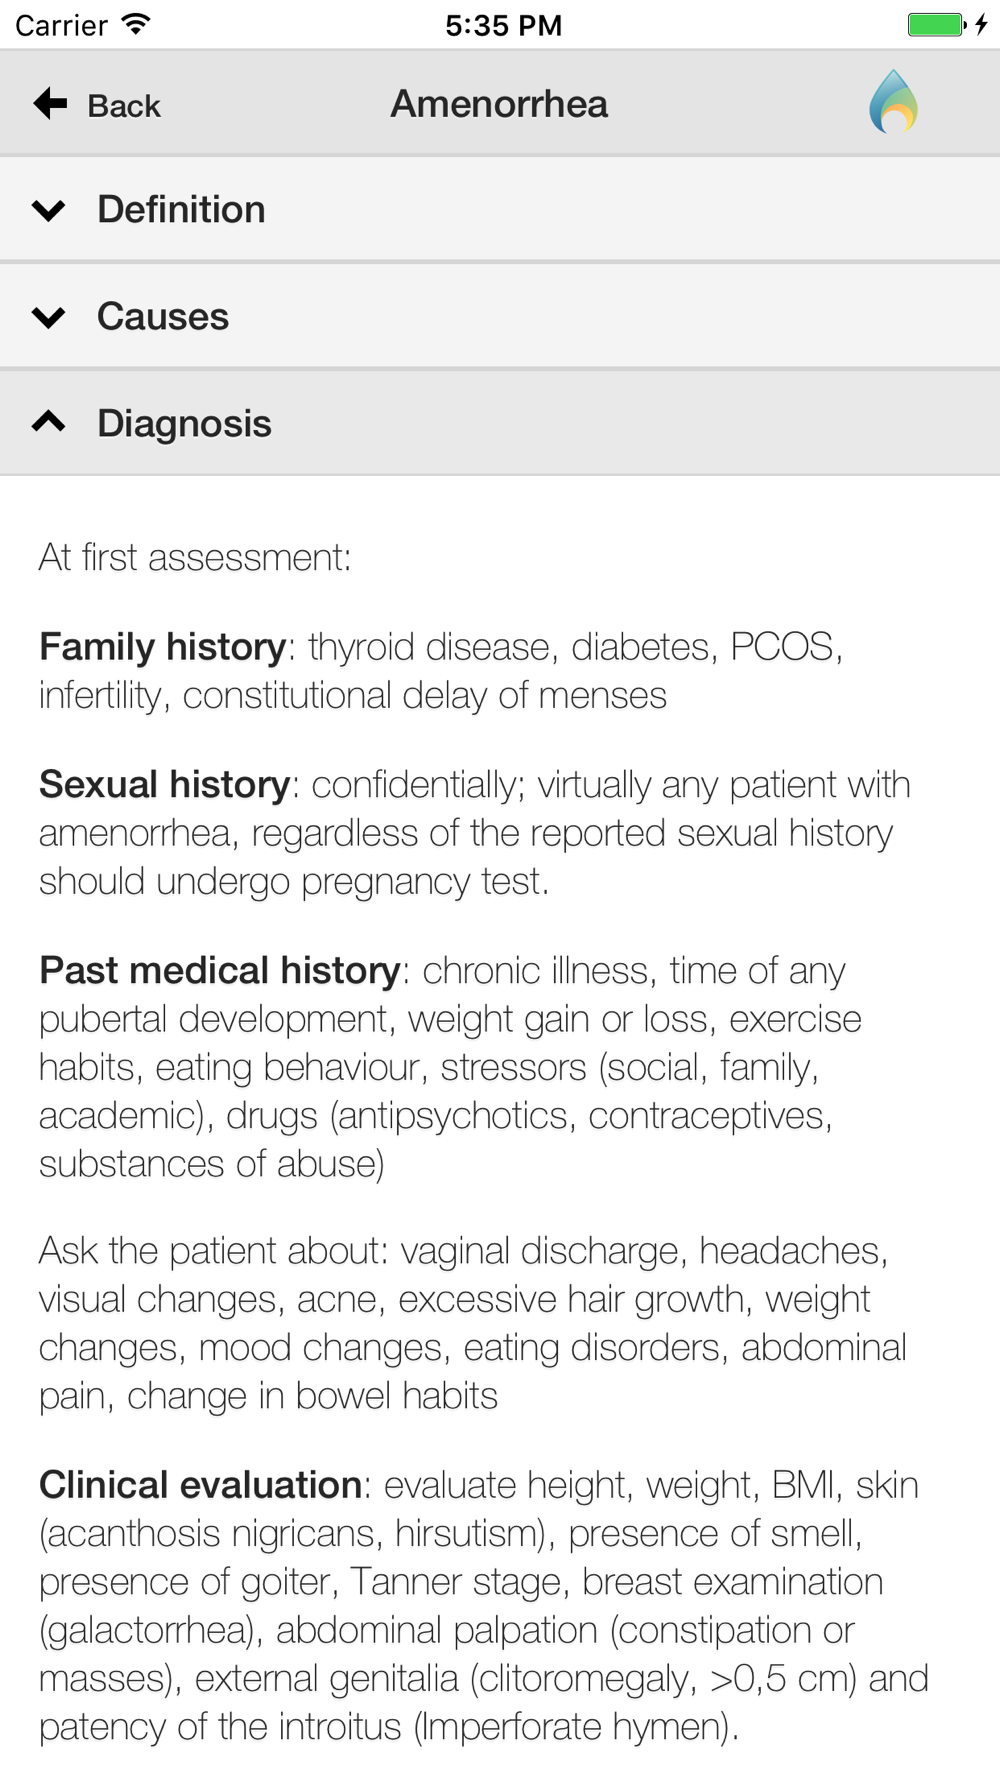Collapse the Diagnosis section chevron
The height and width of the screenshot is (1778, 1000).
click(48, 423)
